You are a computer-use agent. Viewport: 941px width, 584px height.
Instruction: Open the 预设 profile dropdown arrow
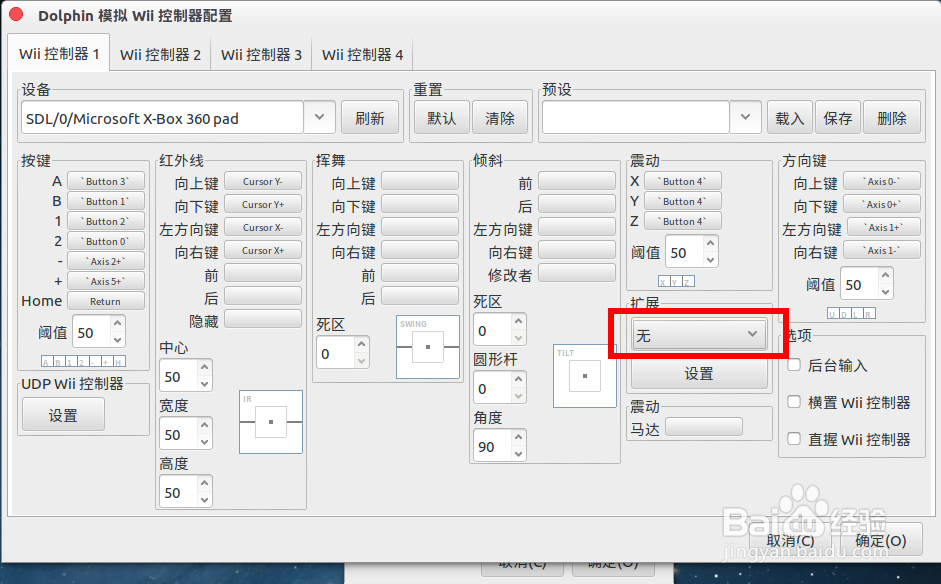click(745, 117)
